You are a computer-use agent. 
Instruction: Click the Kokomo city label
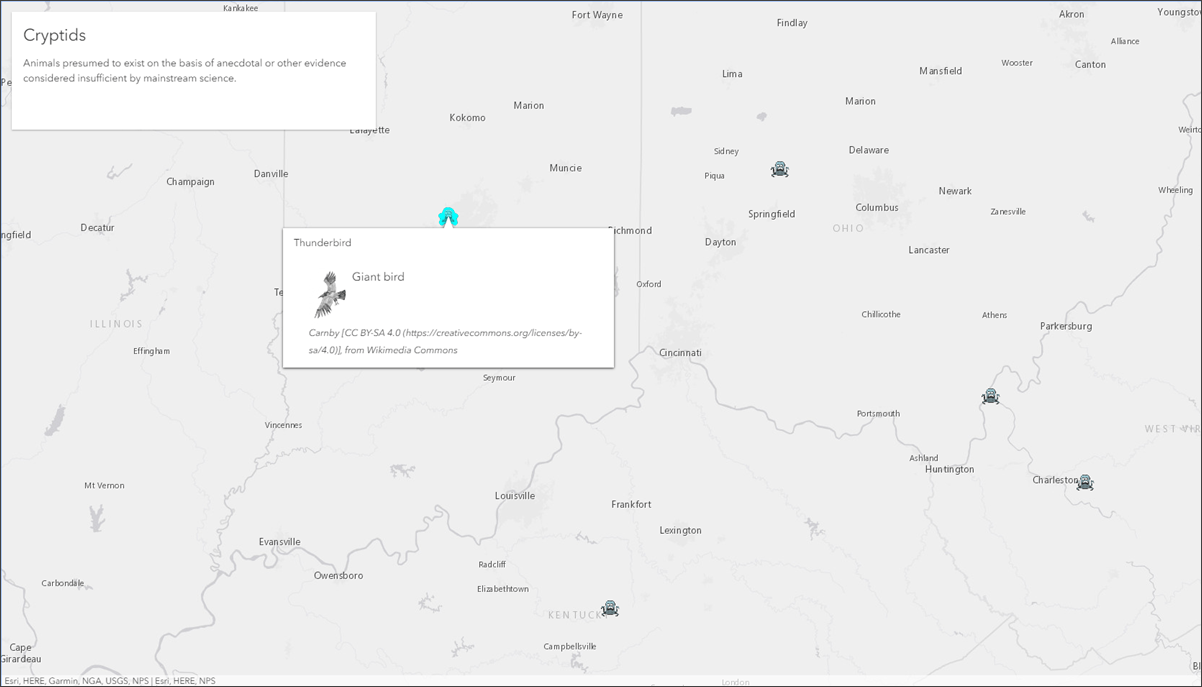(x=467, y=117)
